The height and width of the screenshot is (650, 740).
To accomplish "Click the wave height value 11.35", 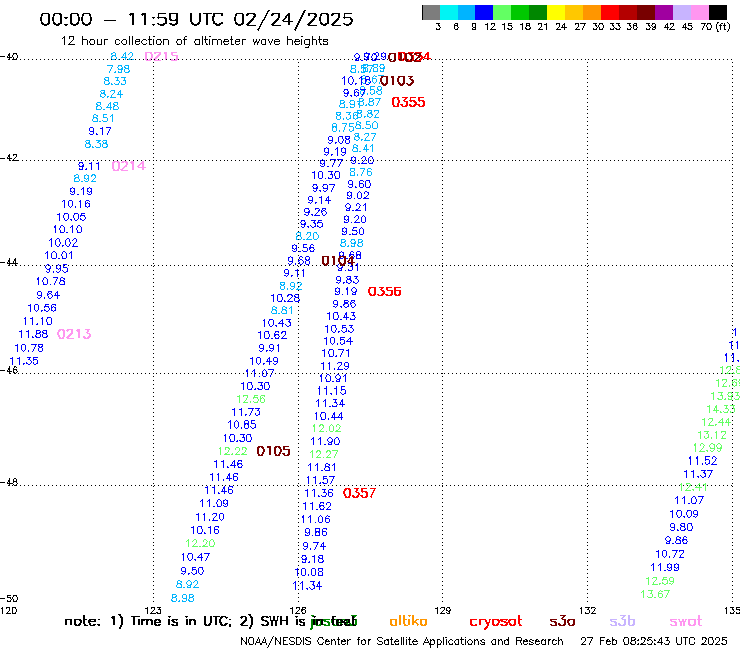I will (24, 361).
